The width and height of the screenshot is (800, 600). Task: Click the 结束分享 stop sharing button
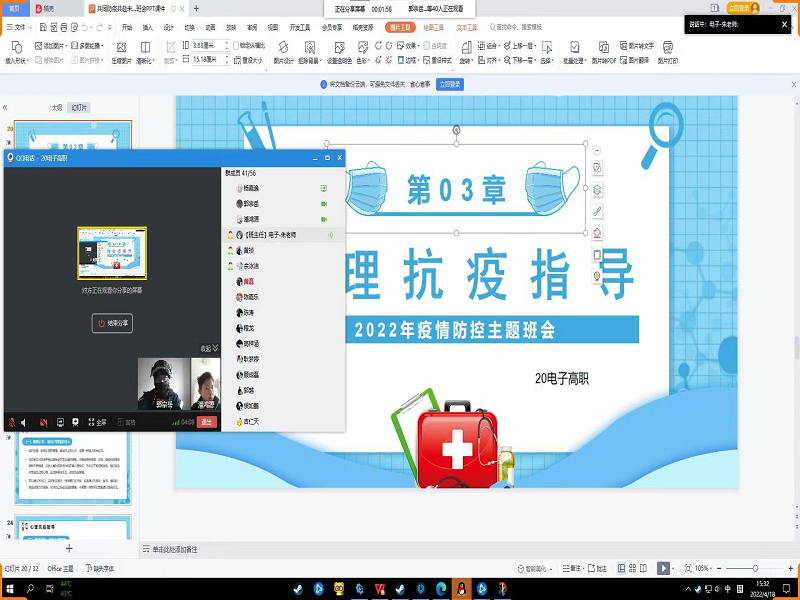(x=113, y=323)
